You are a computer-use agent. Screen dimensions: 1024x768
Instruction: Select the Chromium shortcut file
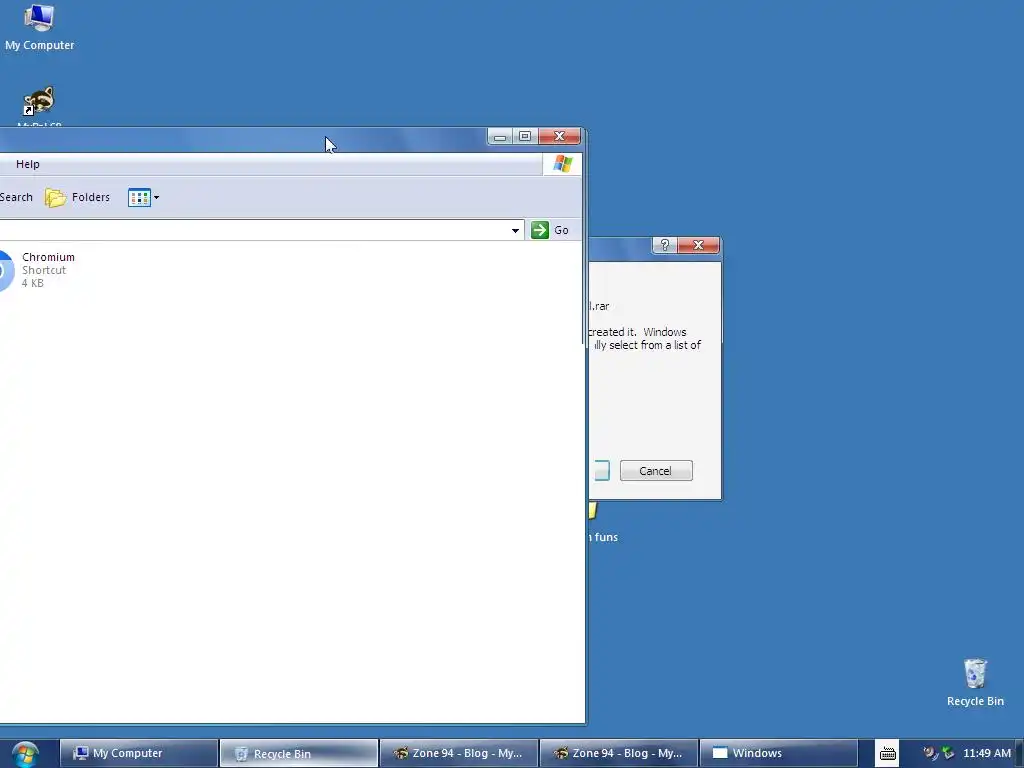38,270
